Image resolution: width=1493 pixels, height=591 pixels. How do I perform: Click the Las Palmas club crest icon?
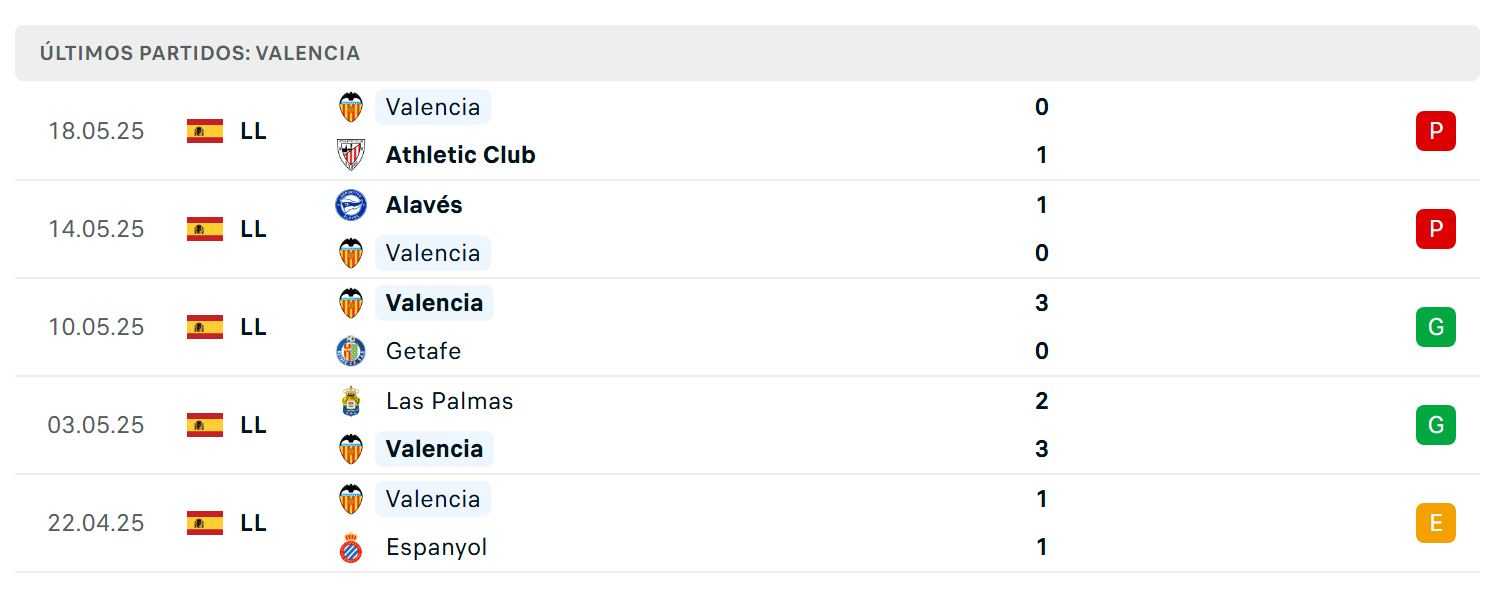tap(351, 401)
